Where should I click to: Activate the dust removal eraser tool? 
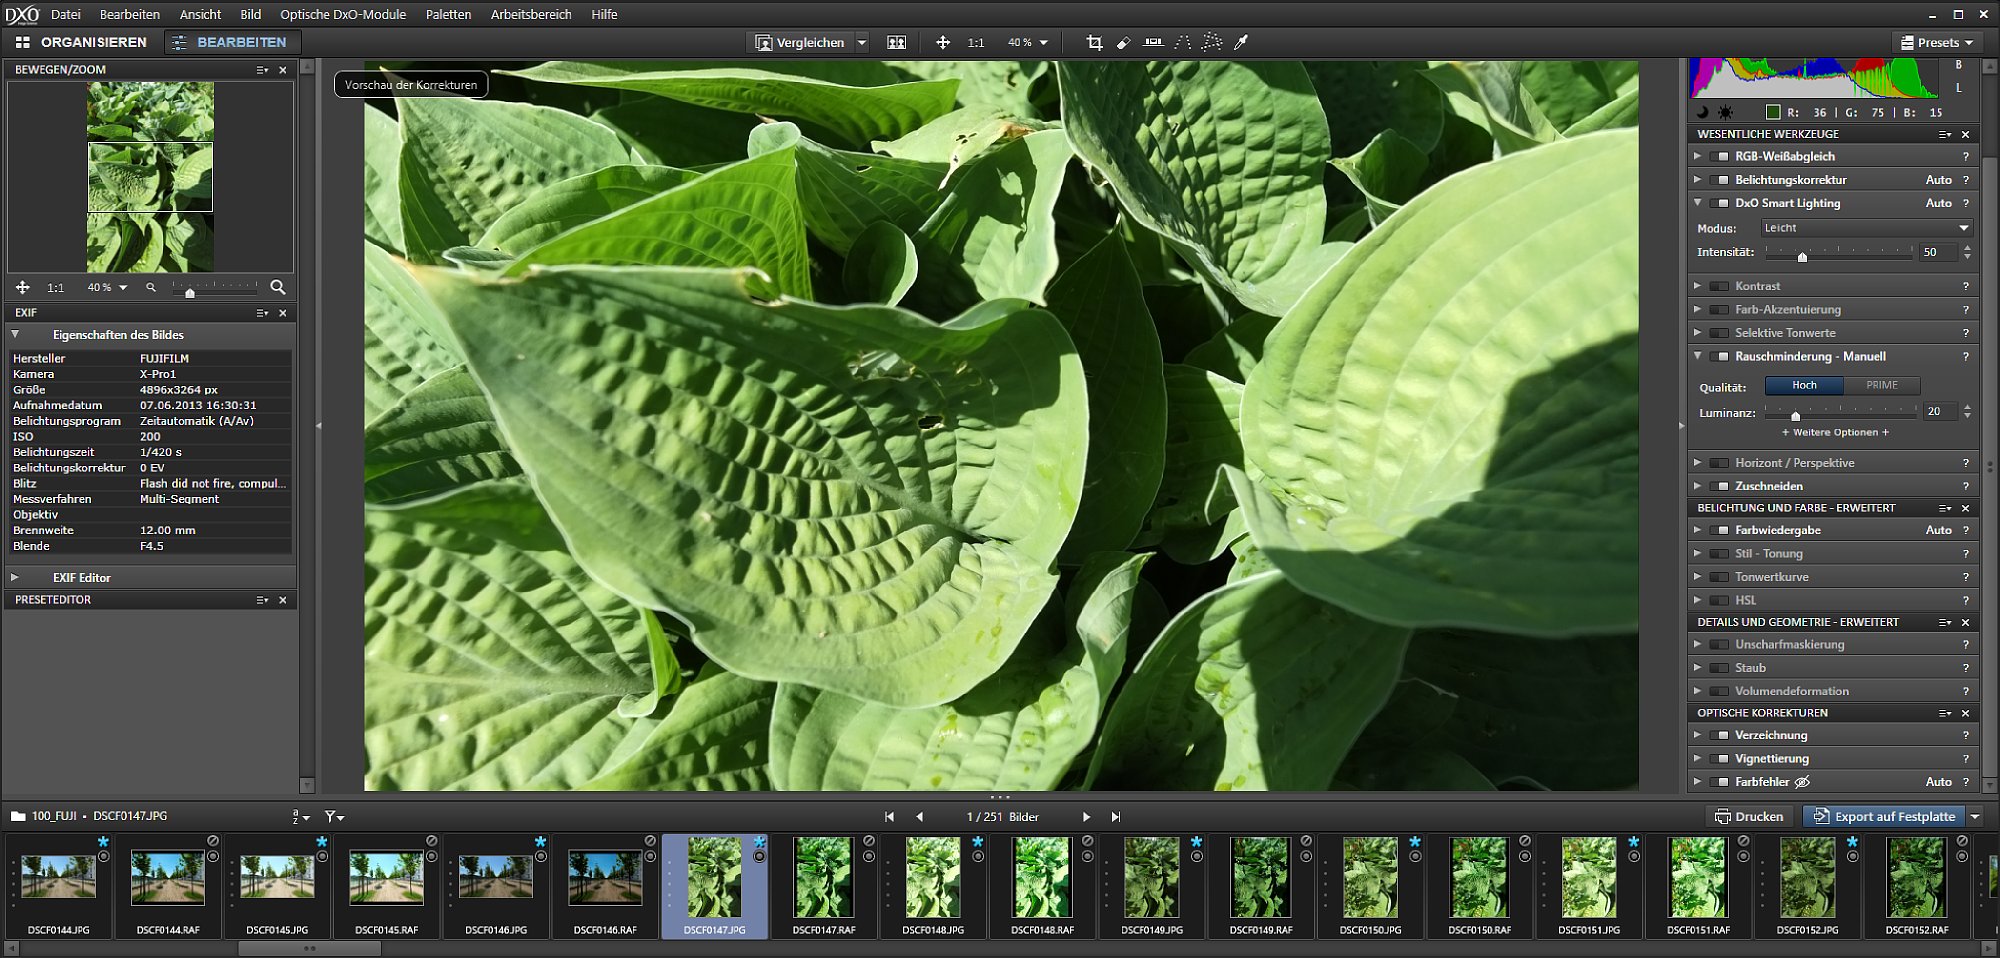pos(1123,43)
